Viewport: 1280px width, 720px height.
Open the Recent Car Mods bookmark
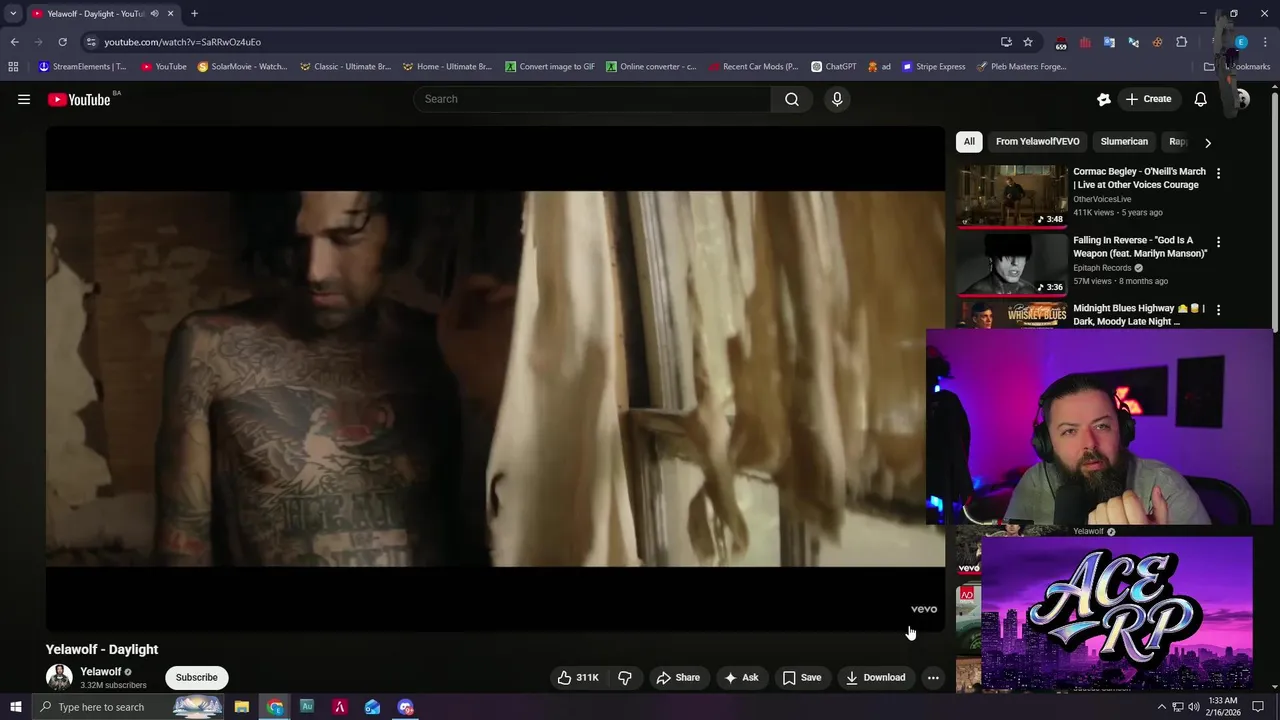pos(753,67)
